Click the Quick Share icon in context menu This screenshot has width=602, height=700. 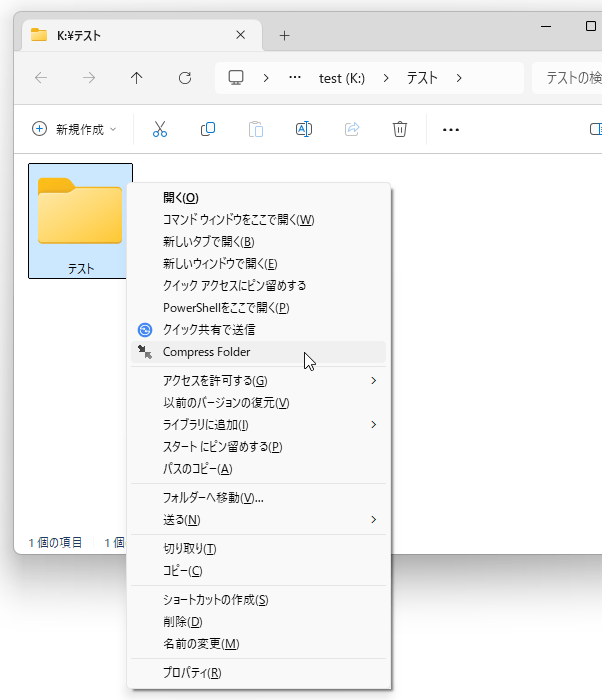pos(145,330)
